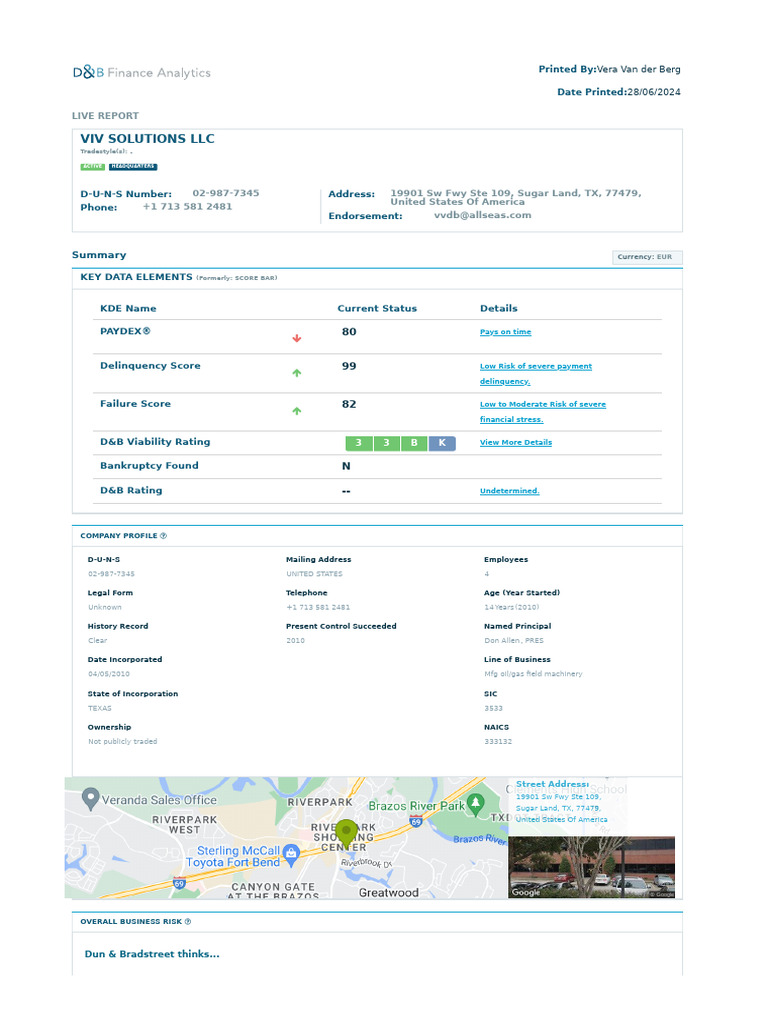Click the endorsement email vvdb@allseas.com
Image resolution: width=768 pixels, height=1024 pixels.
pyautogui.click(x=483, y=215)
